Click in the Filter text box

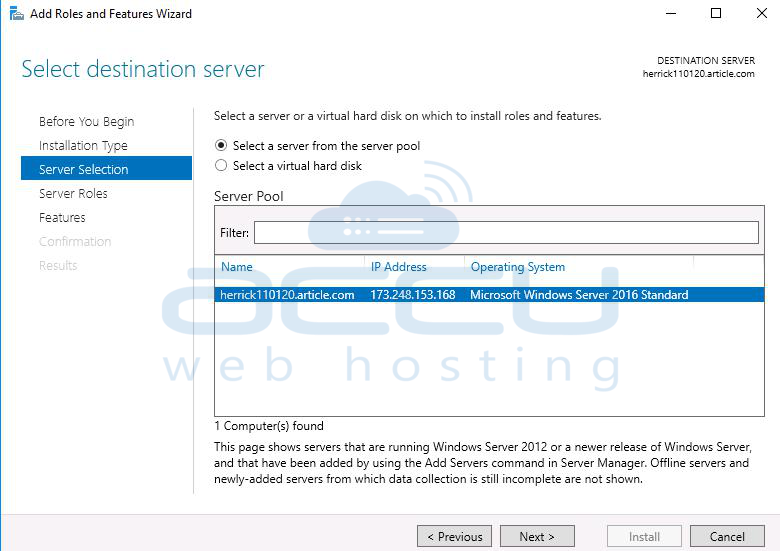(506, 232)
